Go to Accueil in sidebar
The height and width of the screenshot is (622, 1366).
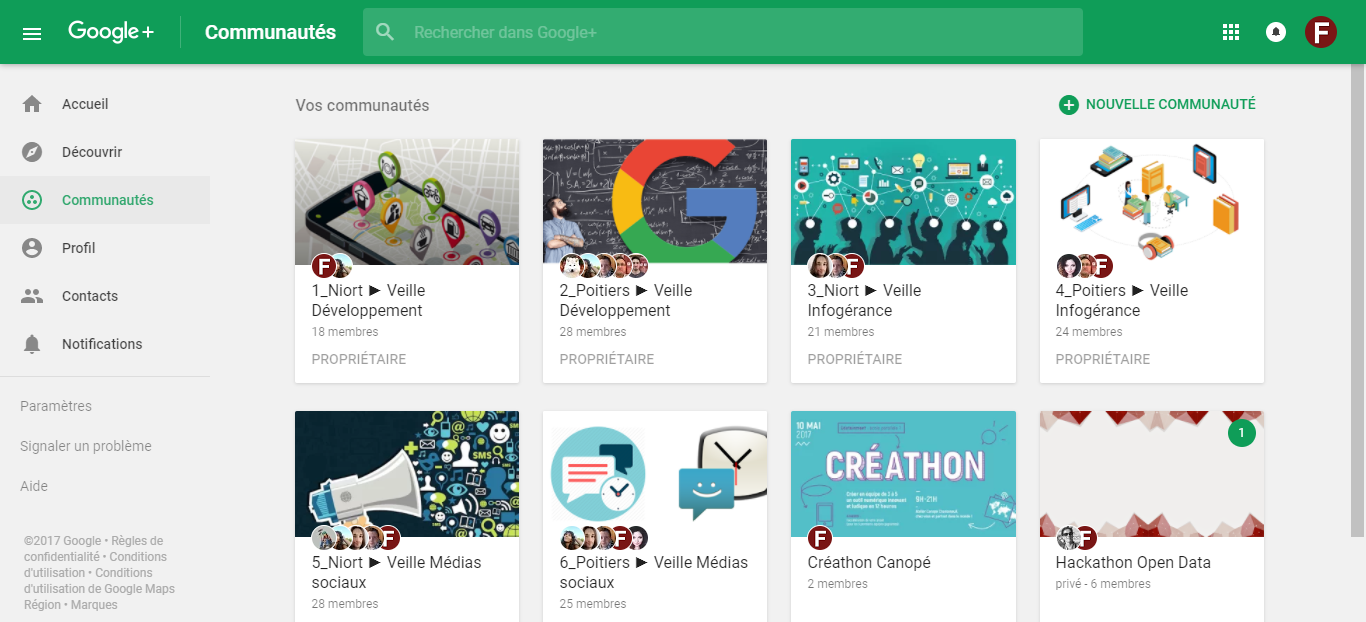[105, 104]
